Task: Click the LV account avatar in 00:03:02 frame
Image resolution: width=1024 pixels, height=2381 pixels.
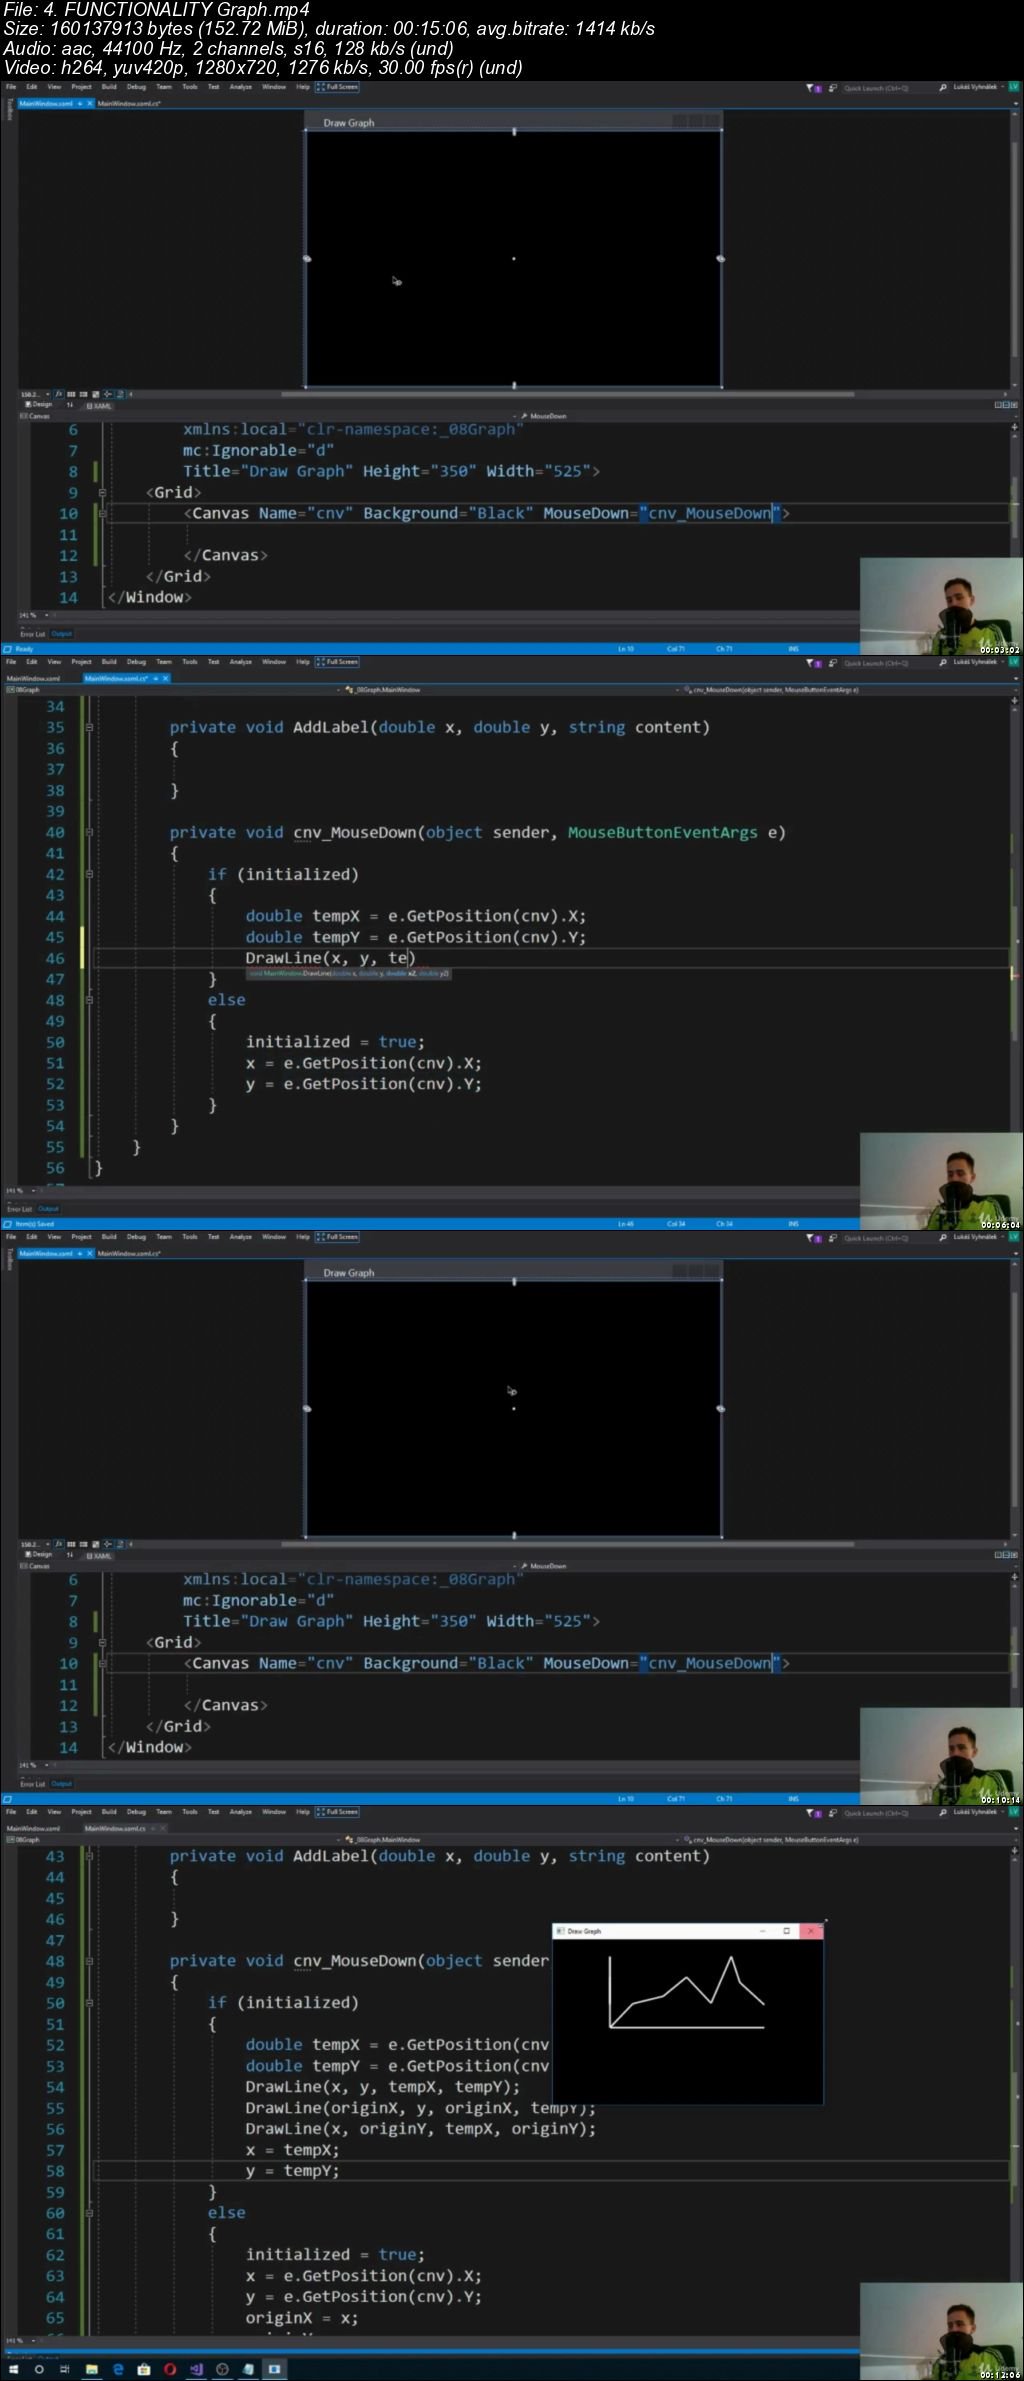Action: 1013,88
